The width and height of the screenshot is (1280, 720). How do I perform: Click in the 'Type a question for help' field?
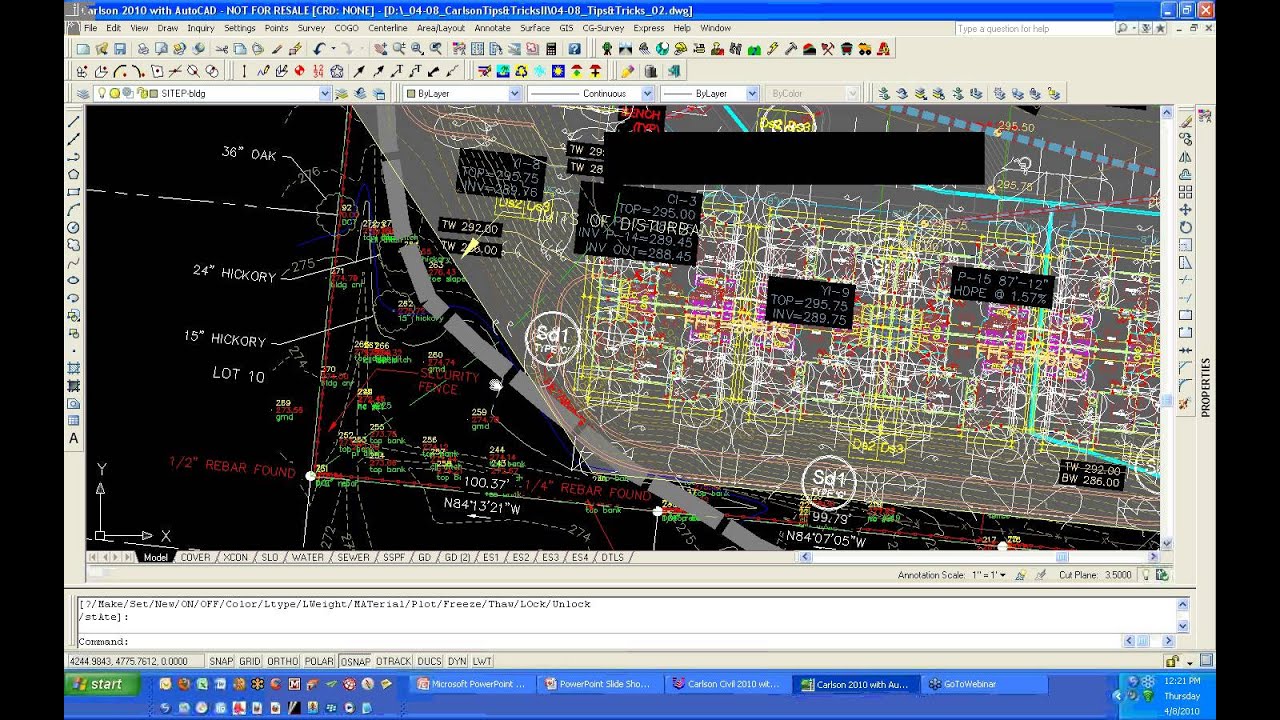(1034, 29)
